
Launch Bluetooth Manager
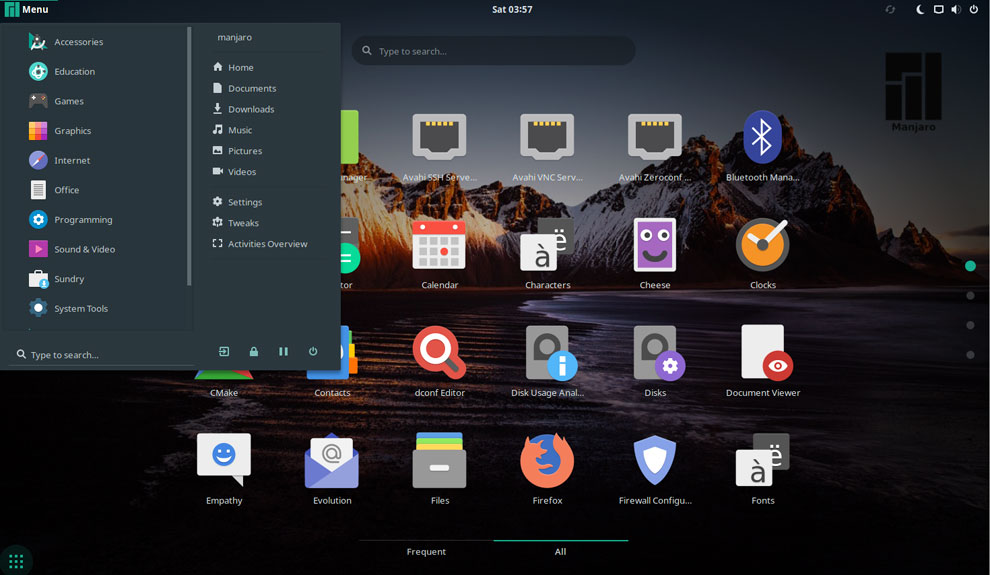[x=763, y=148]
